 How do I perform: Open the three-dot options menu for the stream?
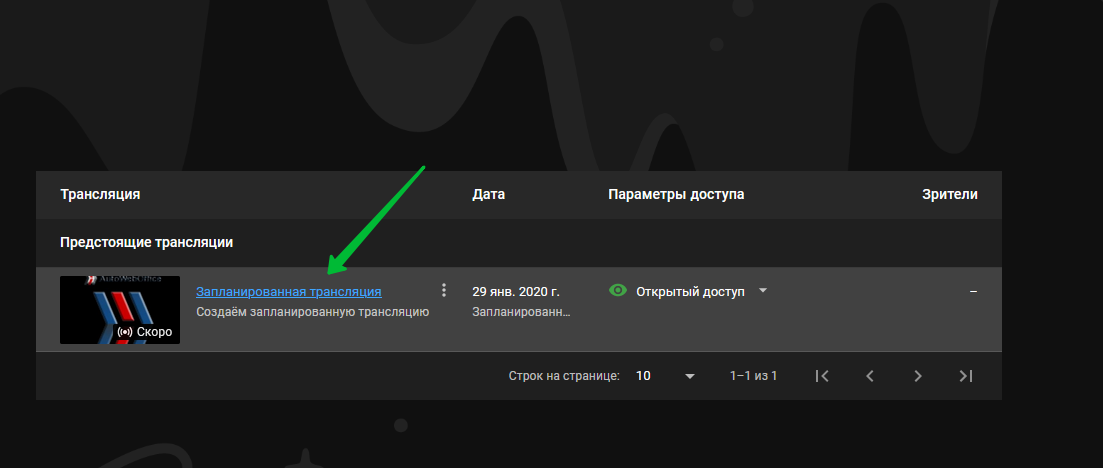pos(444,291)
